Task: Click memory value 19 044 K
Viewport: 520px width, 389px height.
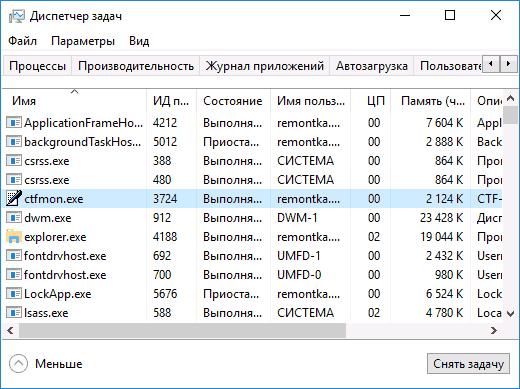Action: point(441,237)
